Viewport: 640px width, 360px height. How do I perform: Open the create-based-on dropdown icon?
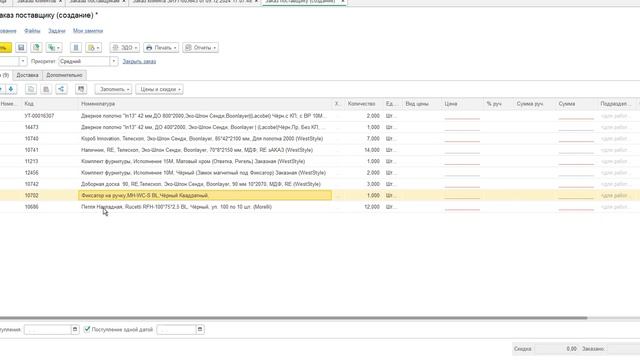[x=54, y=48]
